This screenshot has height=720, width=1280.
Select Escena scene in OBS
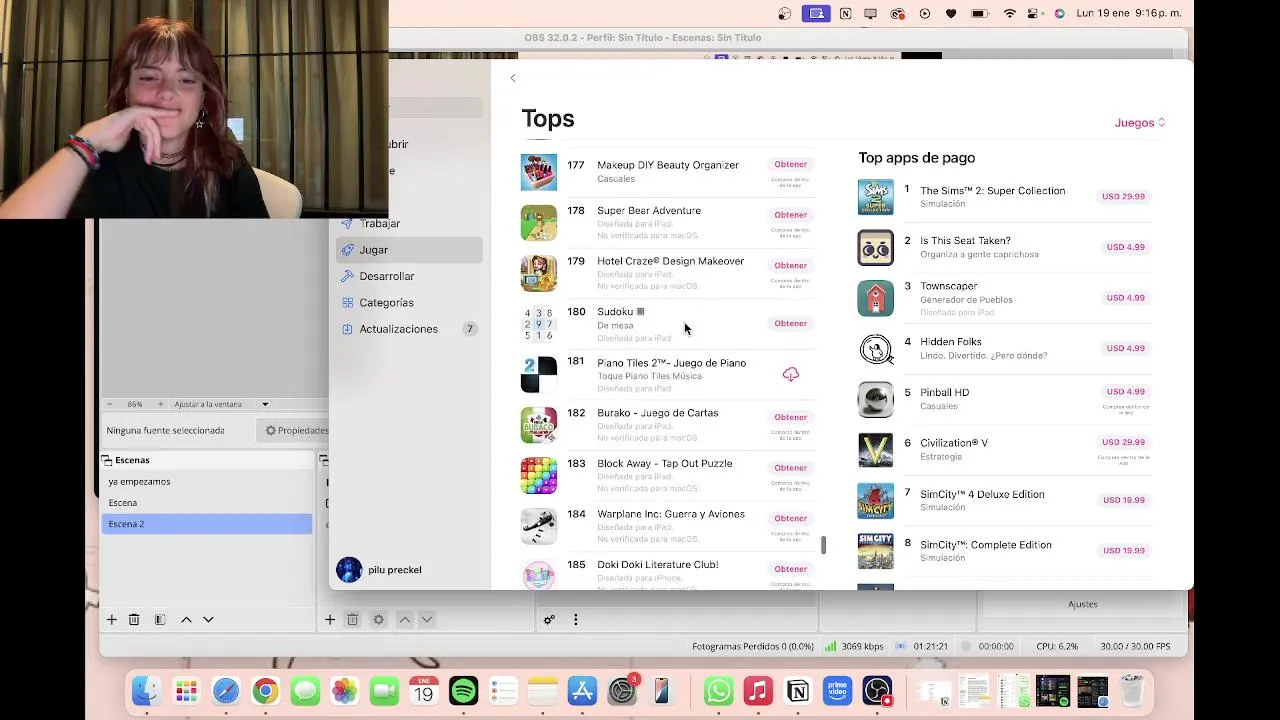(x=207, y=503)
